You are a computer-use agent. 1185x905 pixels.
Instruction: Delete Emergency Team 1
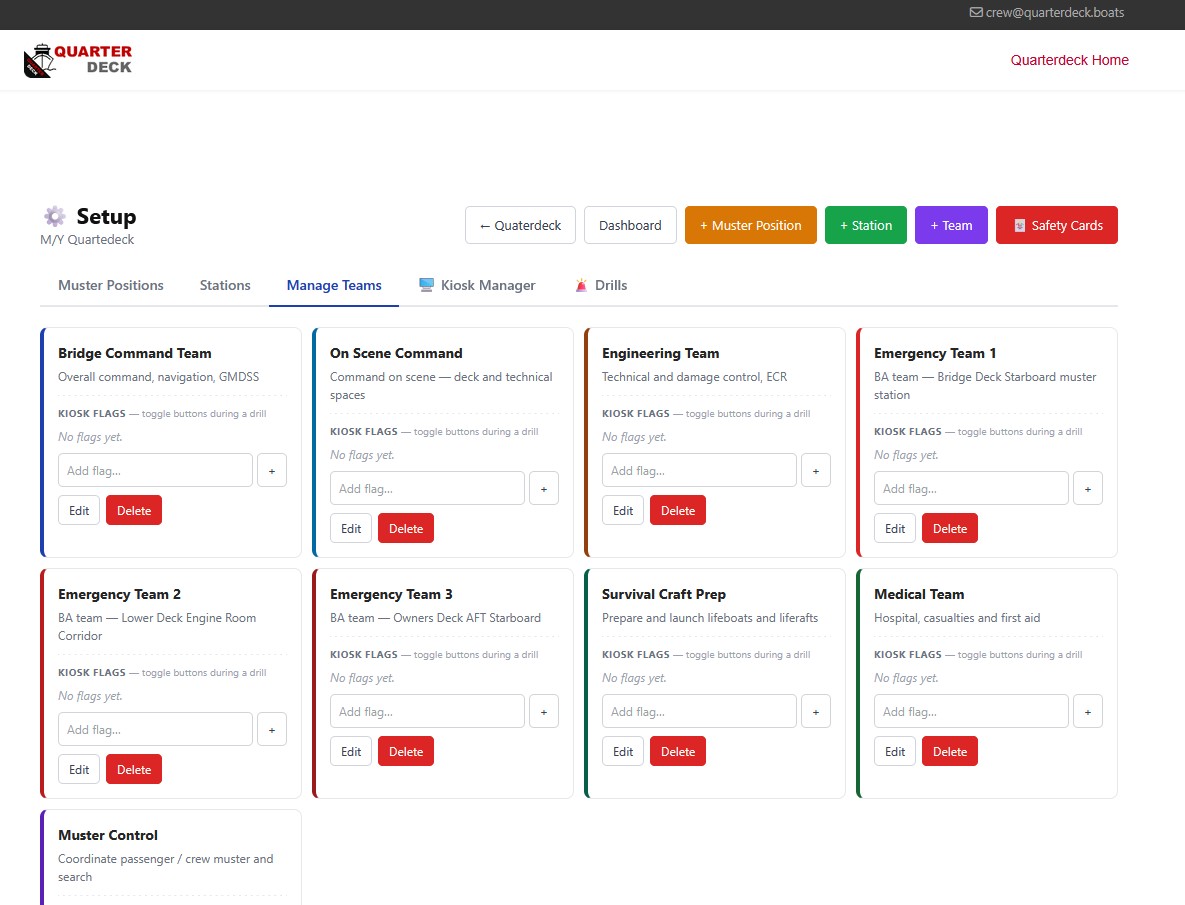(950, 529)
